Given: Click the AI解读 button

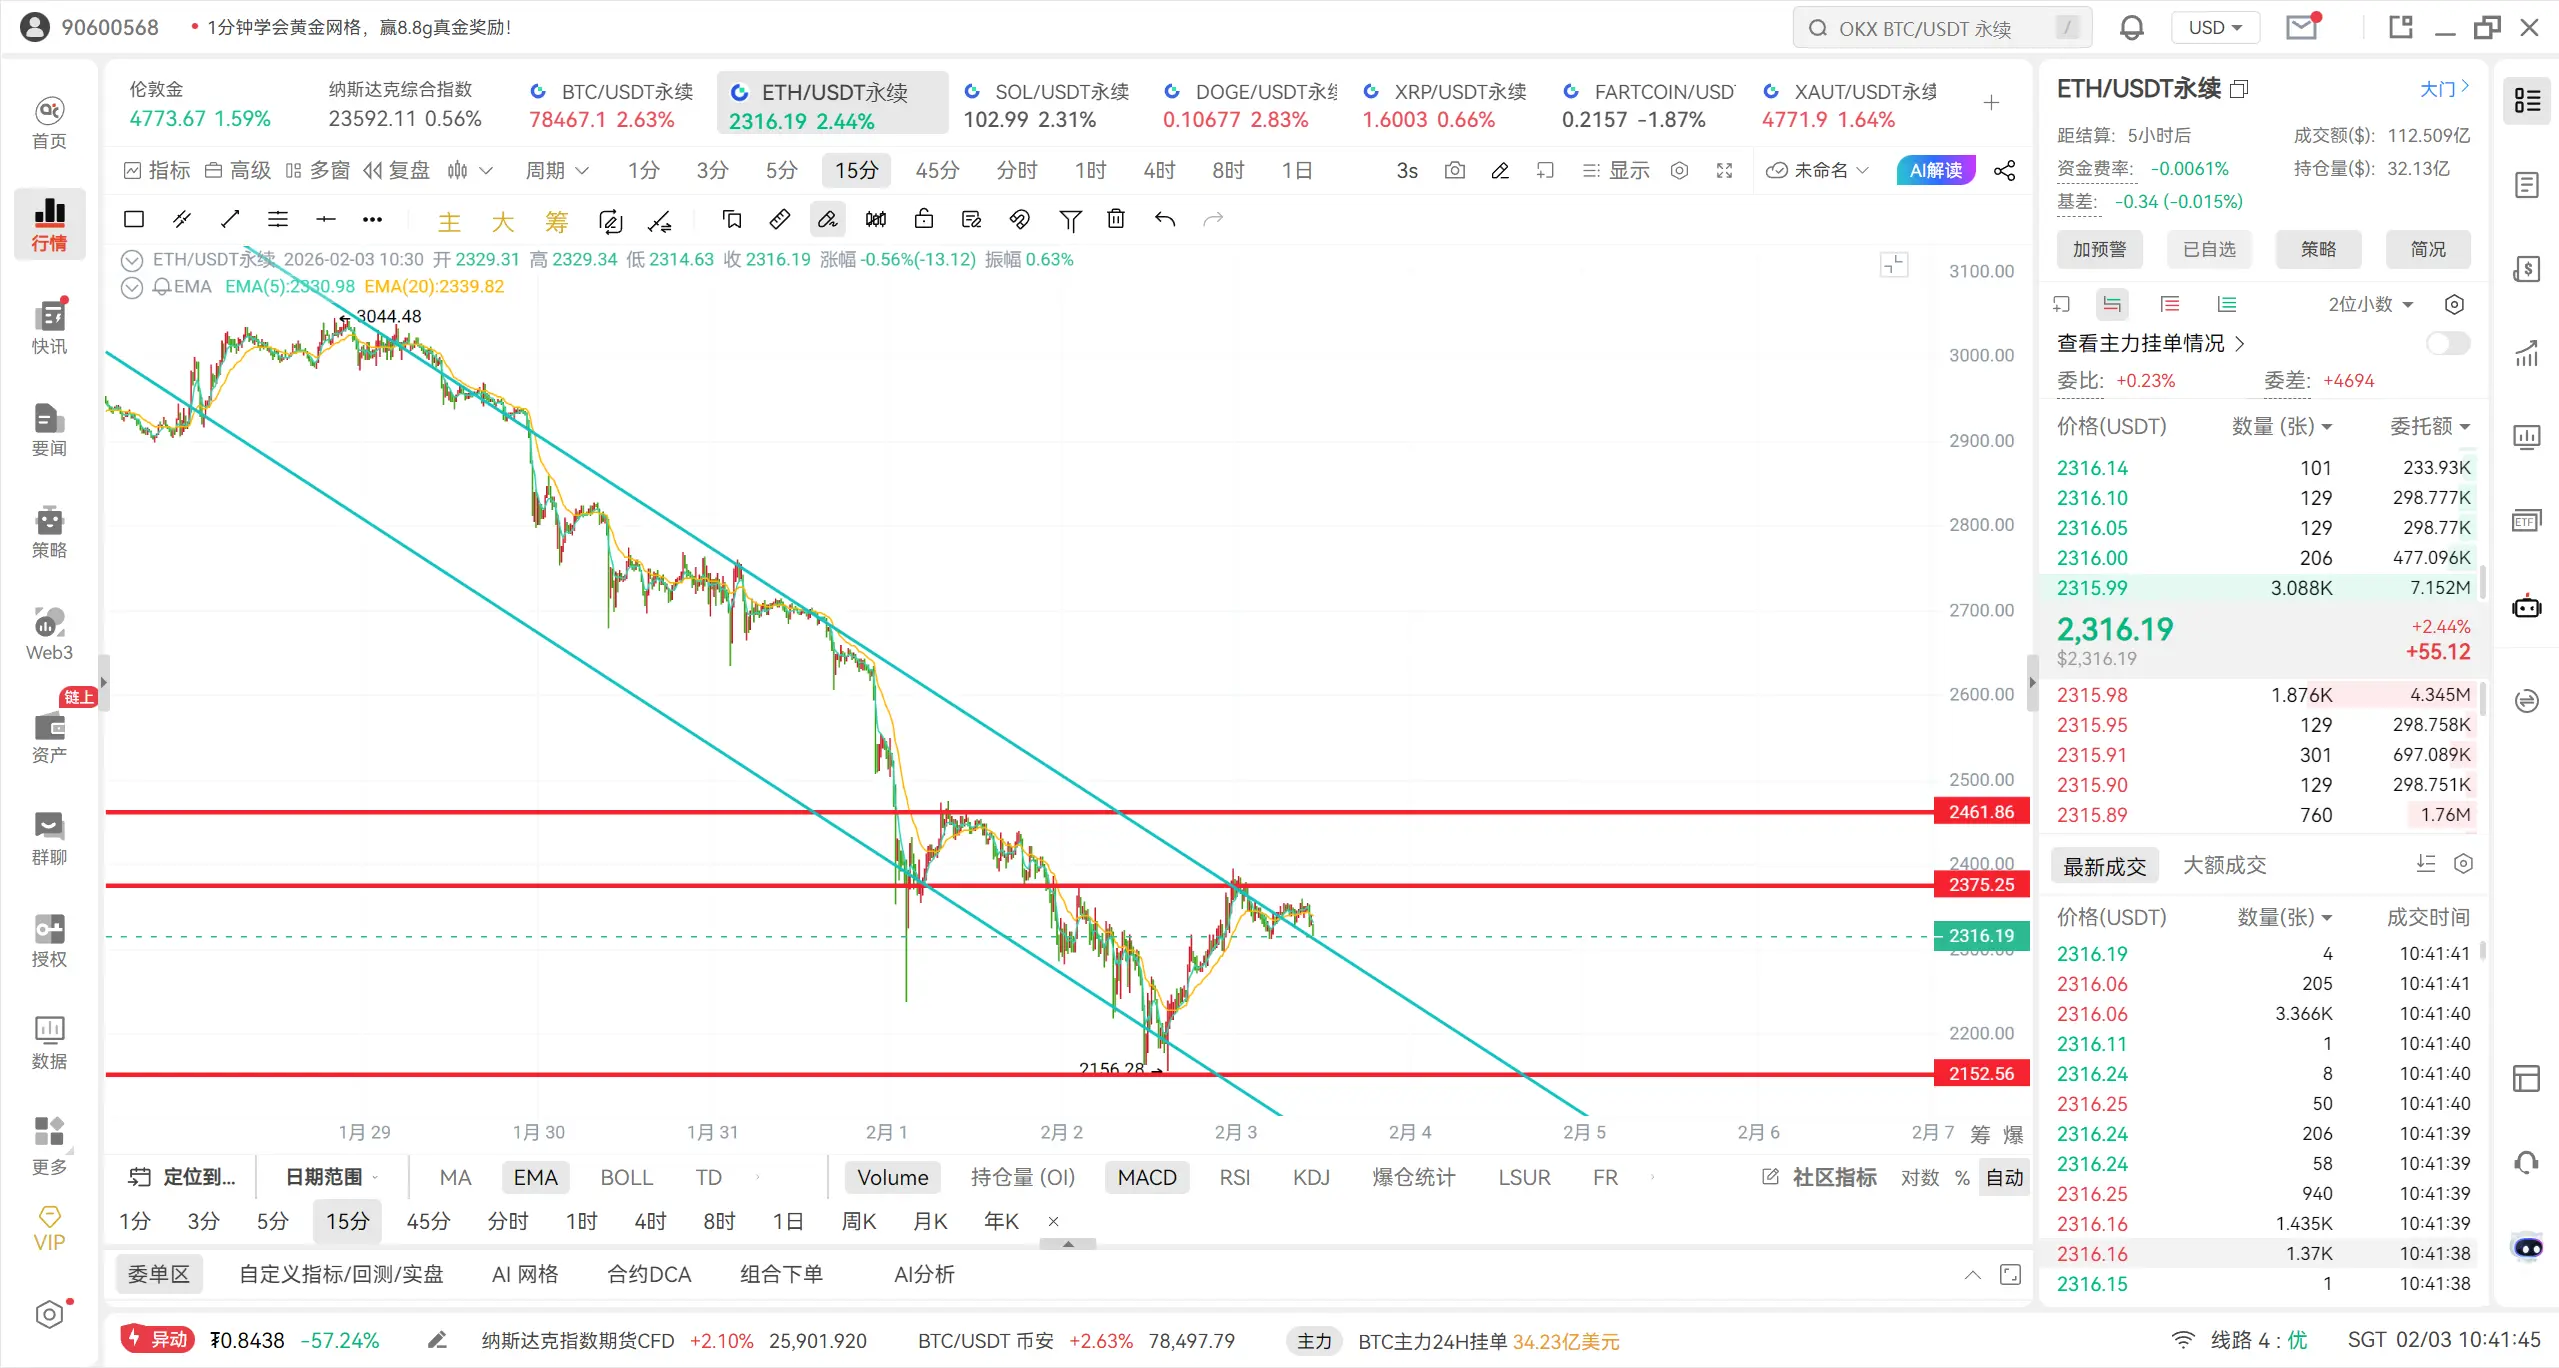Looking at the screenshot, I should [1935, 171].
